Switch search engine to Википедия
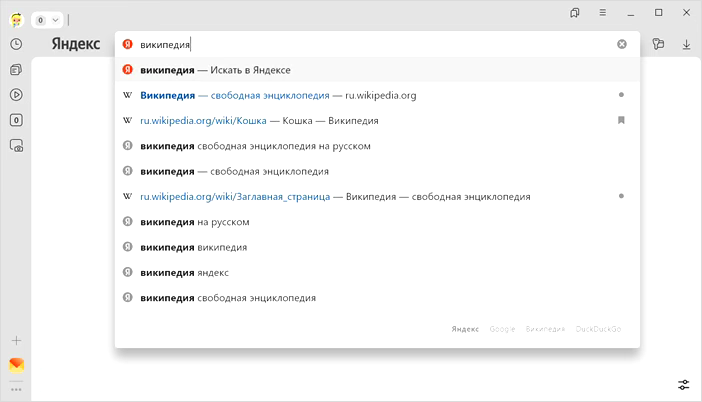Image resolution: width=702 pixels, height=402 pixels. pos(545,329)
